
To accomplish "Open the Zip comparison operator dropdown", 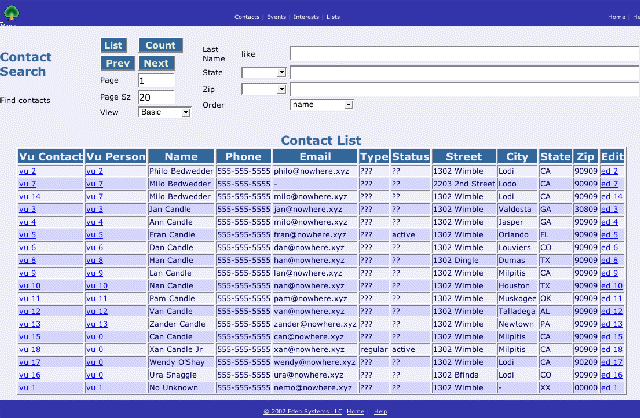I will (x=264, y=89).
